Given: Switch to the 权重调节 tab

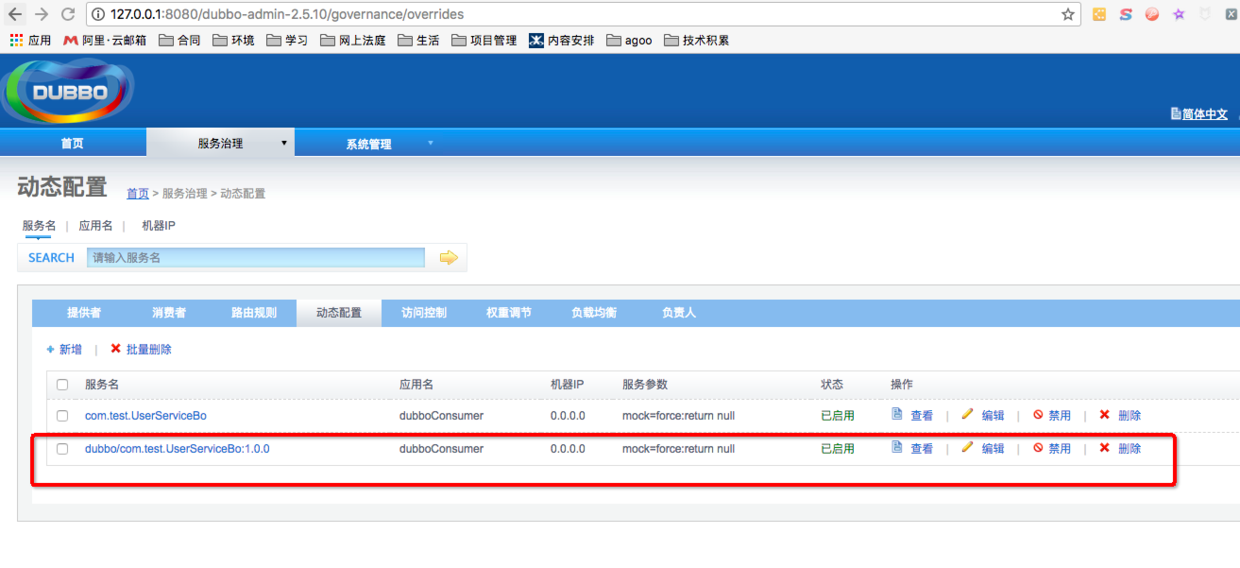Looking at the screenshot, I should click(509, 312).
